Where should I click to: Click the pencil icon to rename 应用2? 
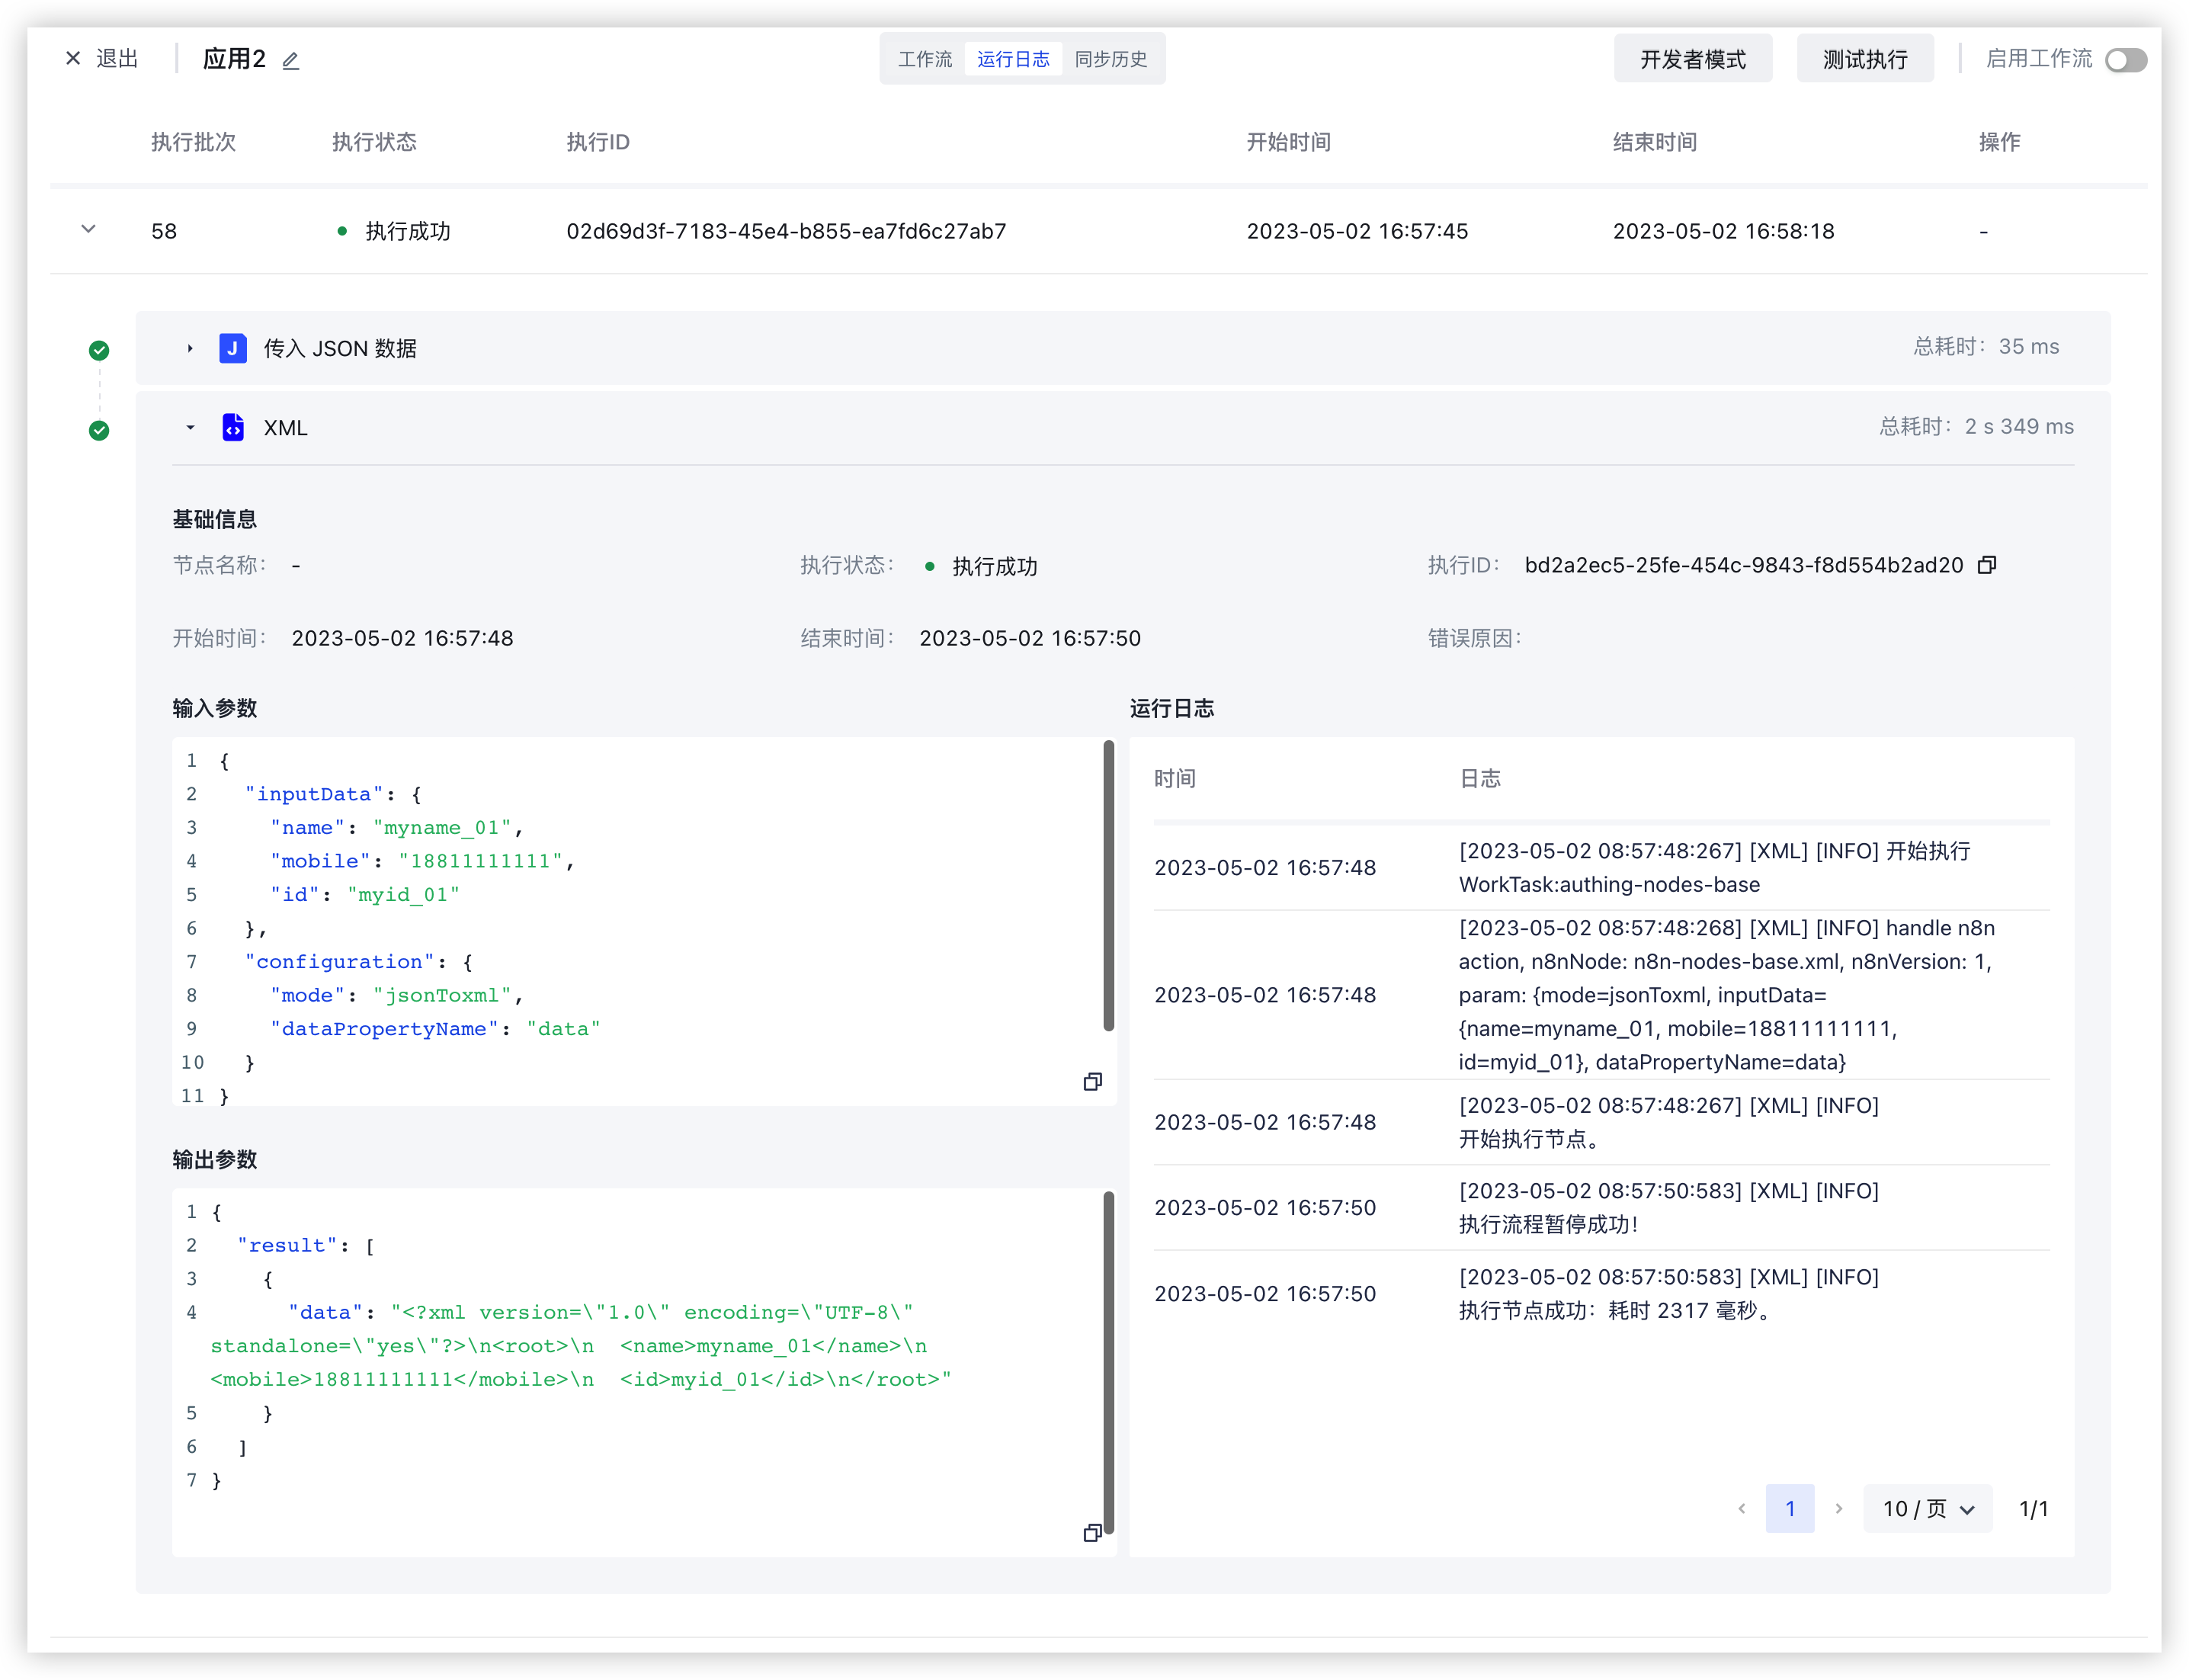pos(291,60)
